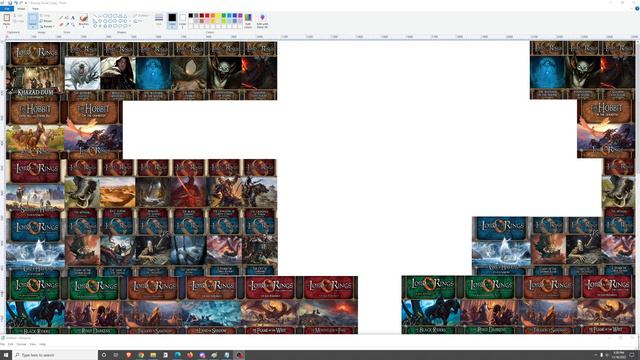Open Firefox from the taskbar
Screen dimensions: 640x360
click(190, 355)
